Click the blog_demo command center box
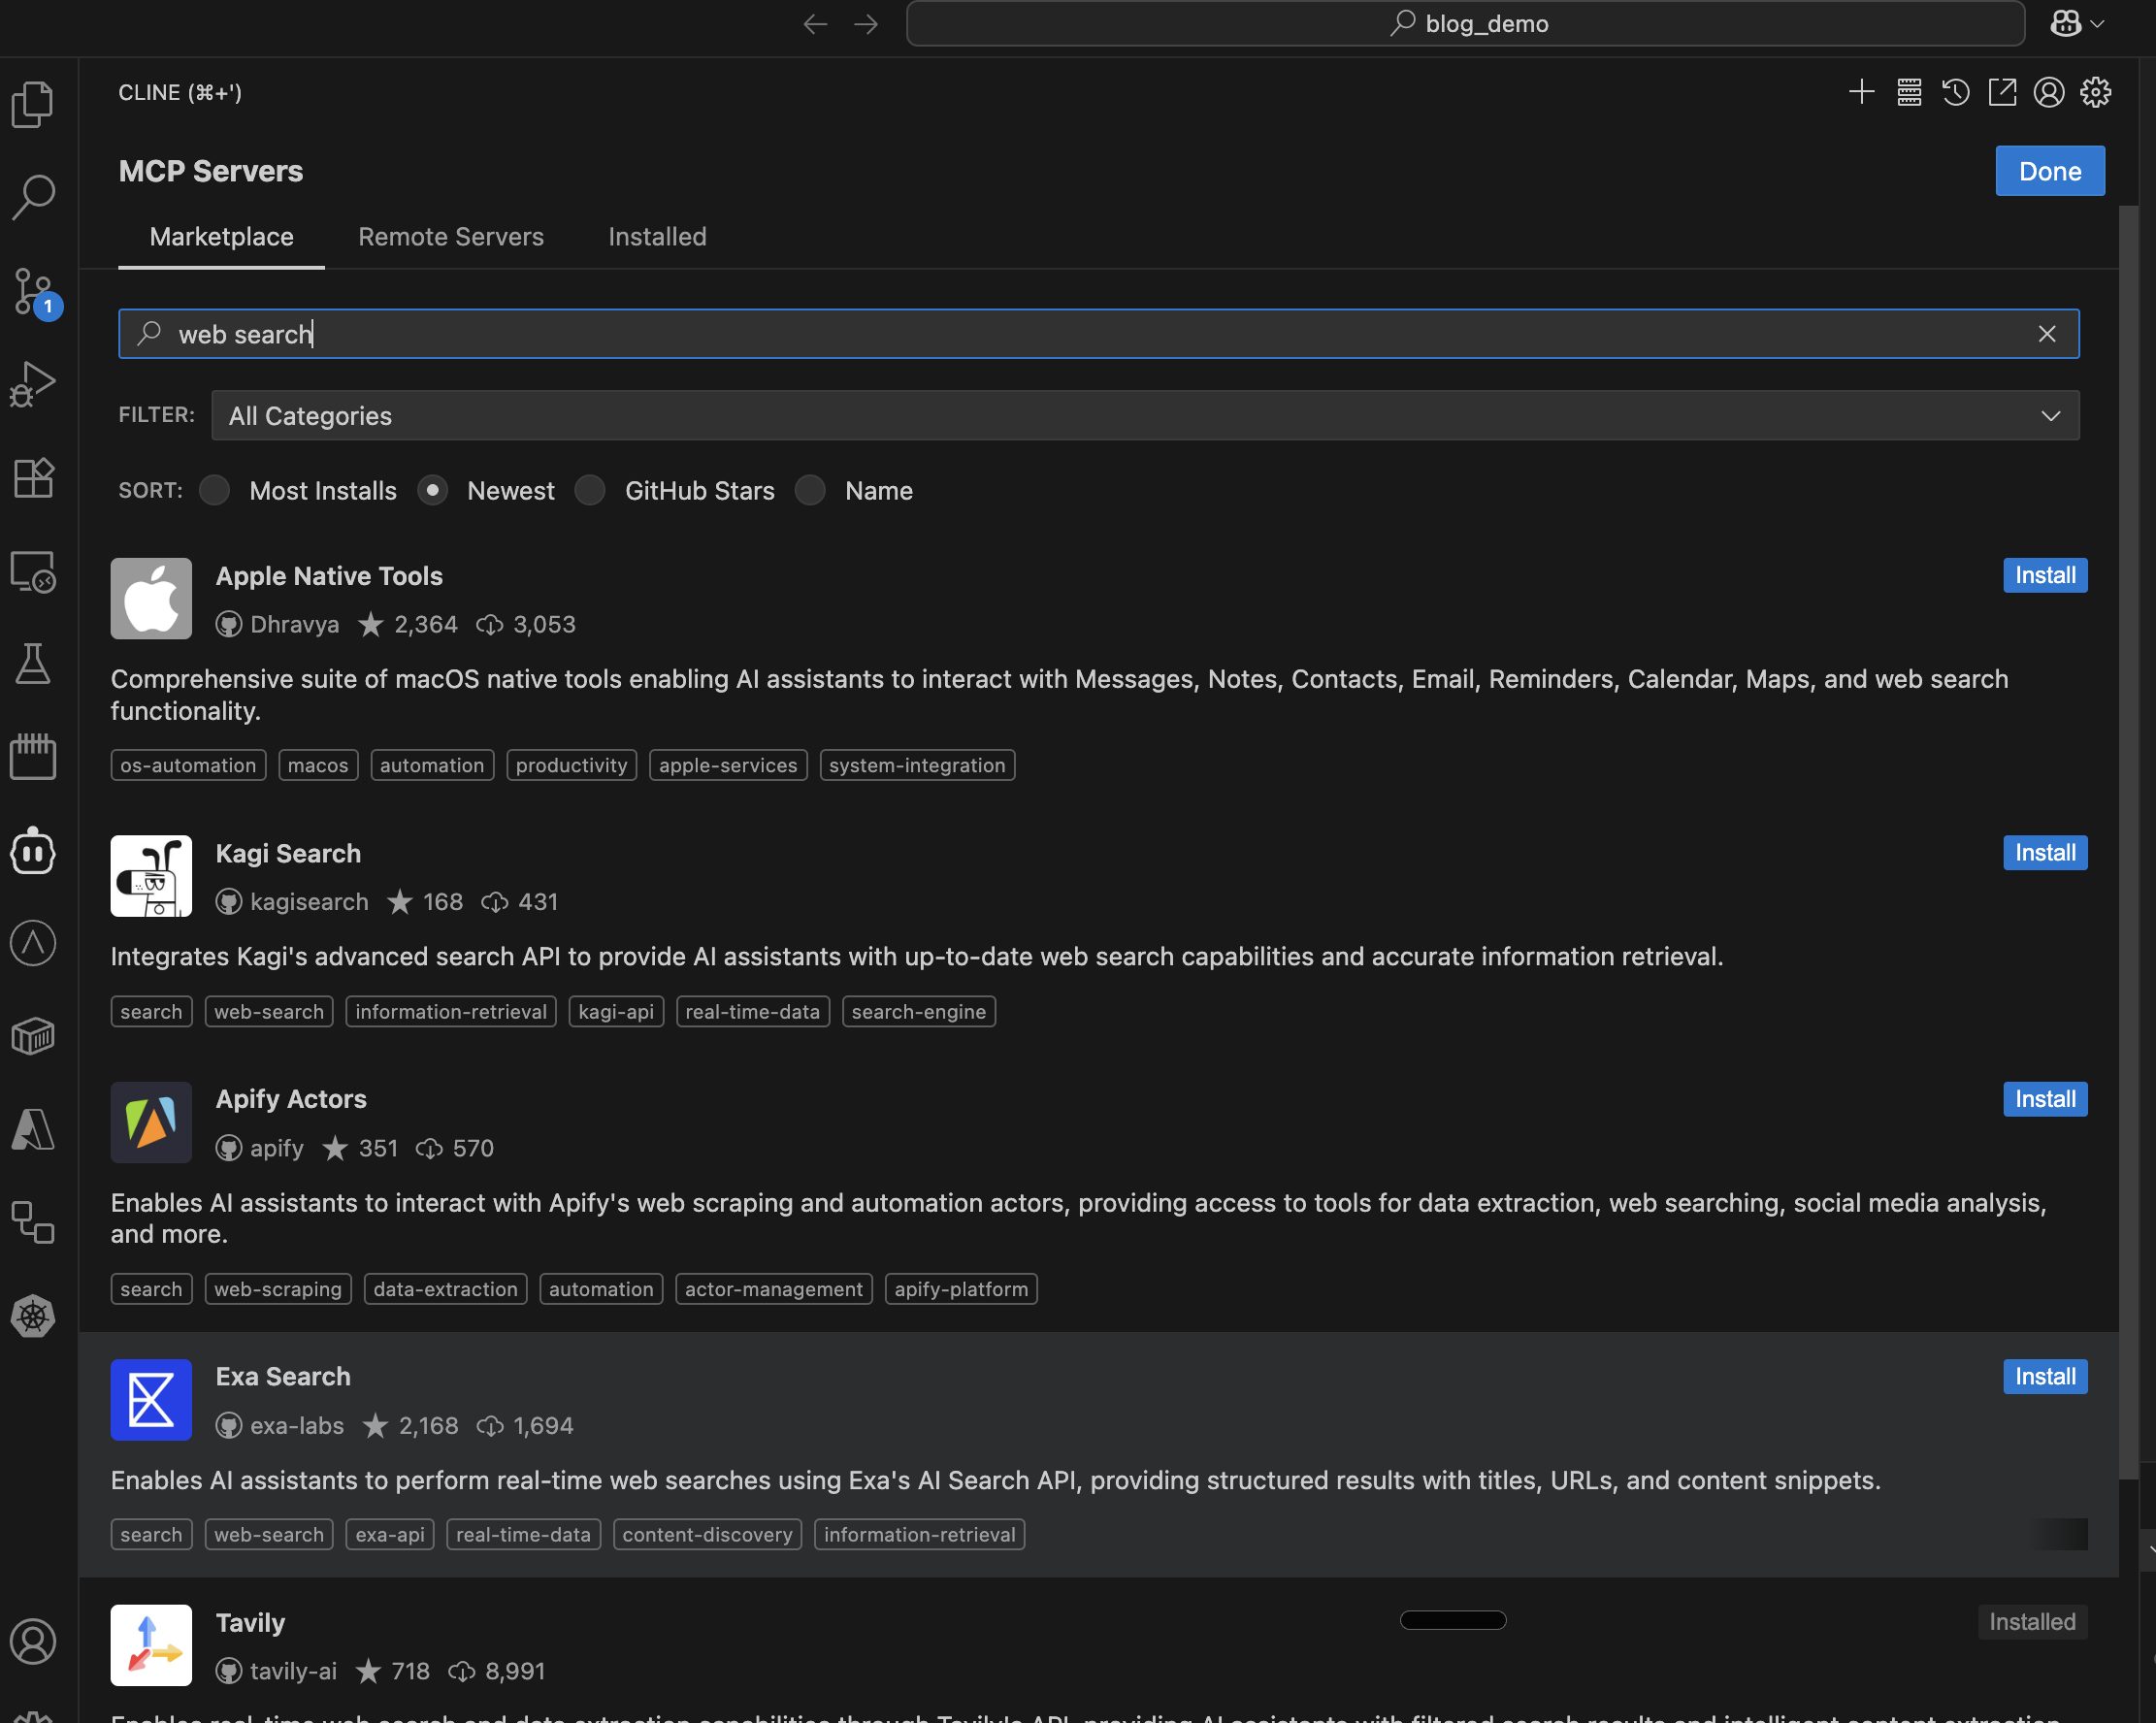2156x1723 pixels. click(1465, 24)
